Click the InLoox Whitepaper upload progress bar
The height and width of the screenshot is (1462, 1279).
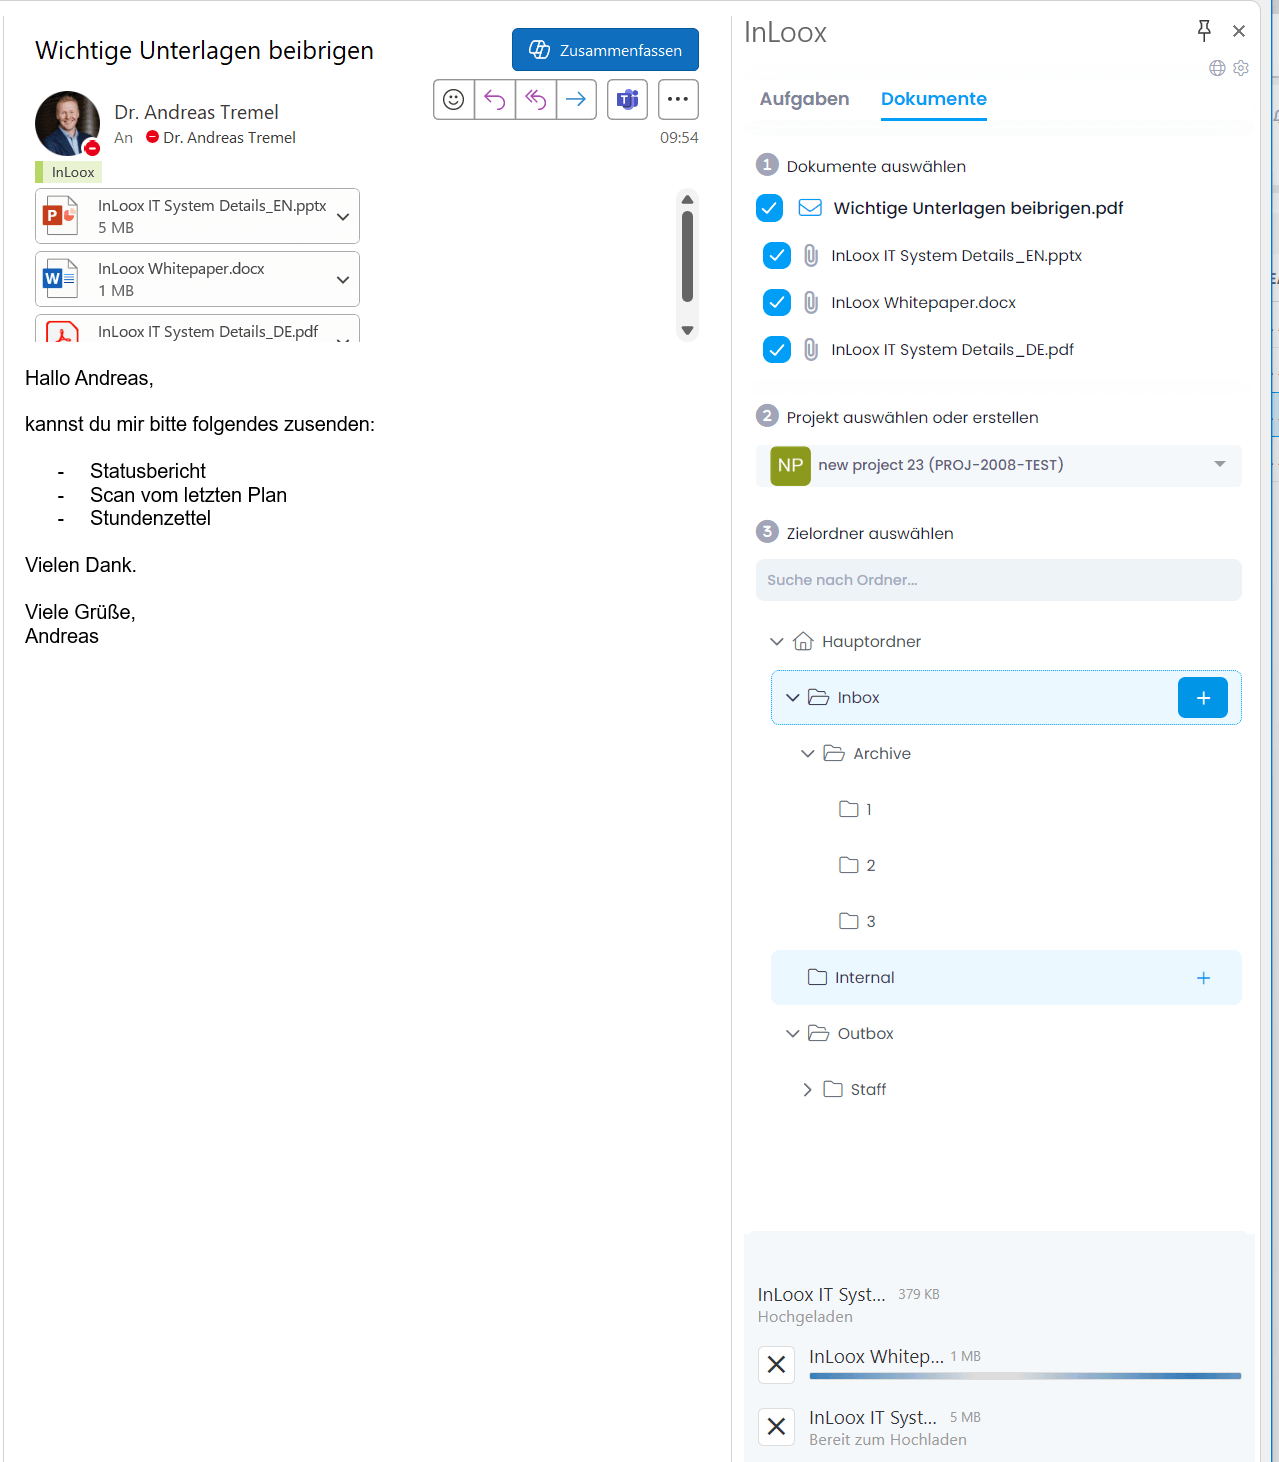[x=1025, y=1376]
